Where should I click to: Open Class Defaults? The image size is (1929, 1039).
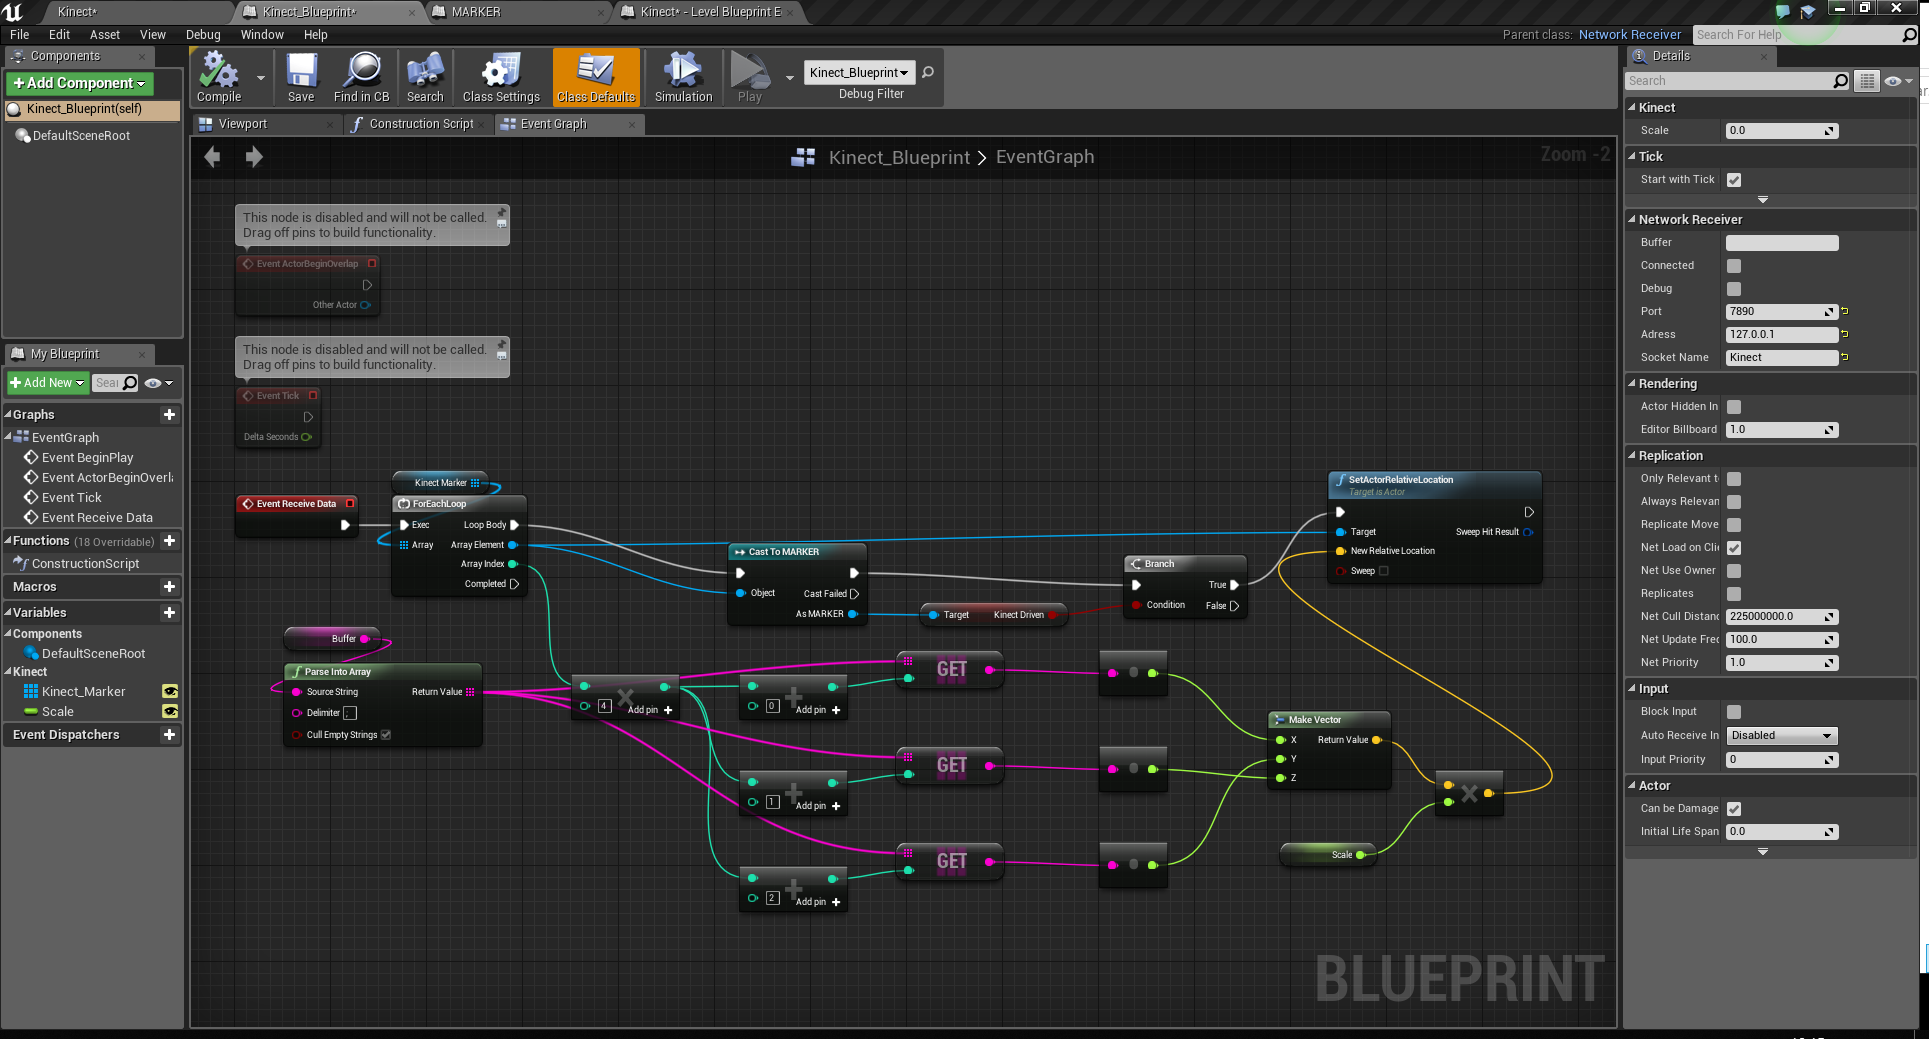tap(596, 77)
